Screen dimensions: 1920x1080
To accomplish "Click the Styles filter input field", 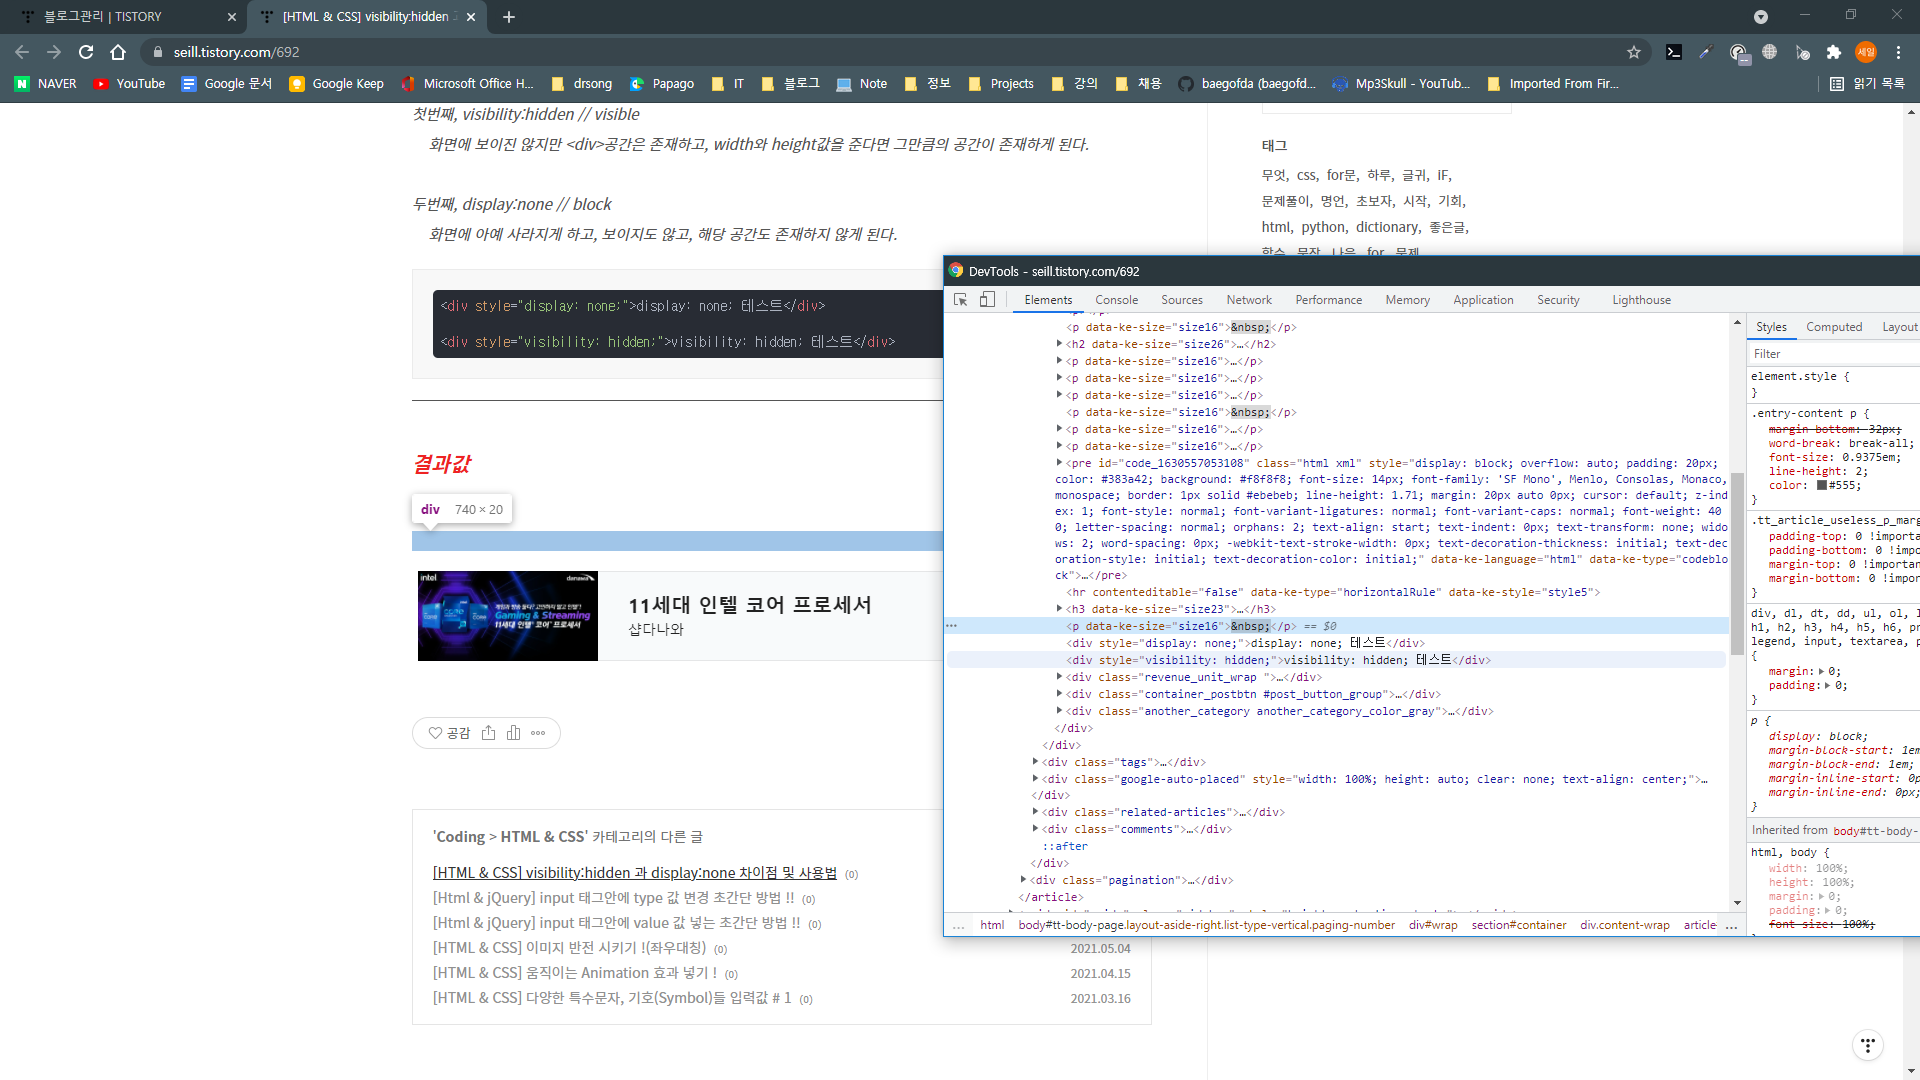I will pos(1830,354).
